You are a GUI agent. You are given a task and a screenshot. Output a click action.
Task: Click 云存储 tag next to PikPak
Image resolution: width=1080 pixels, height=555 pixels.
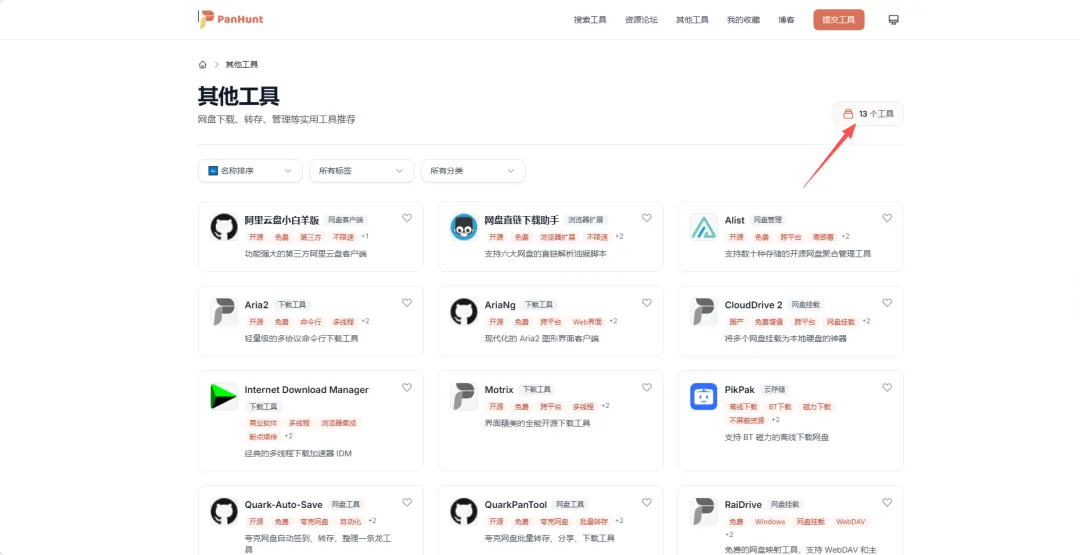click(776, 390)
